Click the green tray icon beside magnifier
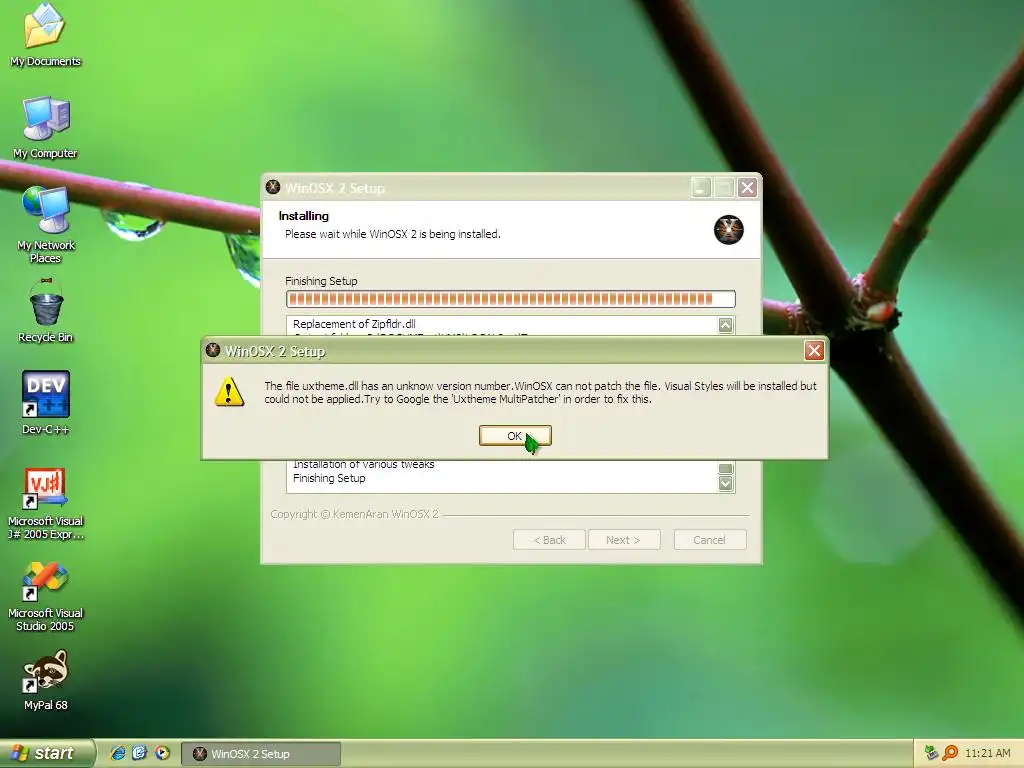 click(931, 753)
